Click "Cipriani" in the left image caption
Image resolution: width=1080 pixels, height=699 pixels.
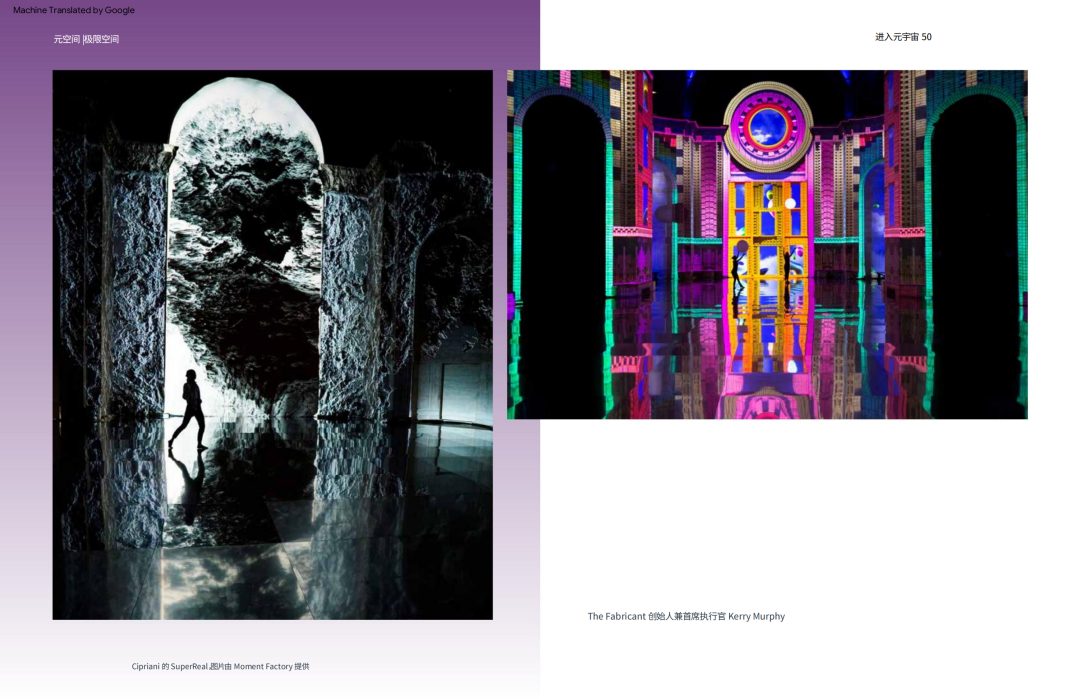point(145,666)
